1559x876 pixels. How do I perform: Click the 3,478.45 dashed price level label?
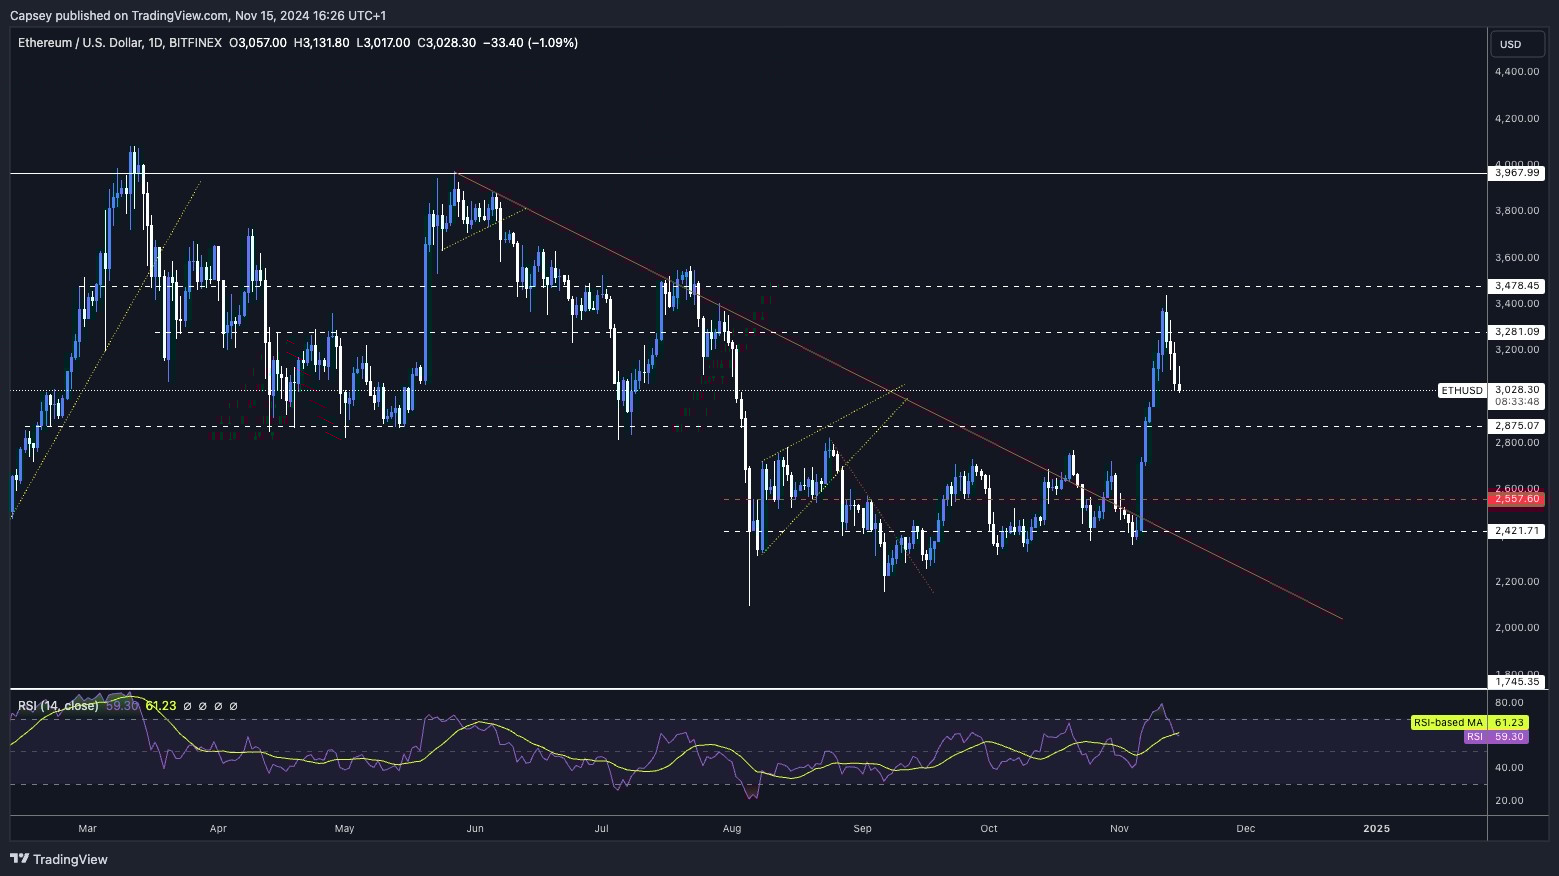[1517, 285]
